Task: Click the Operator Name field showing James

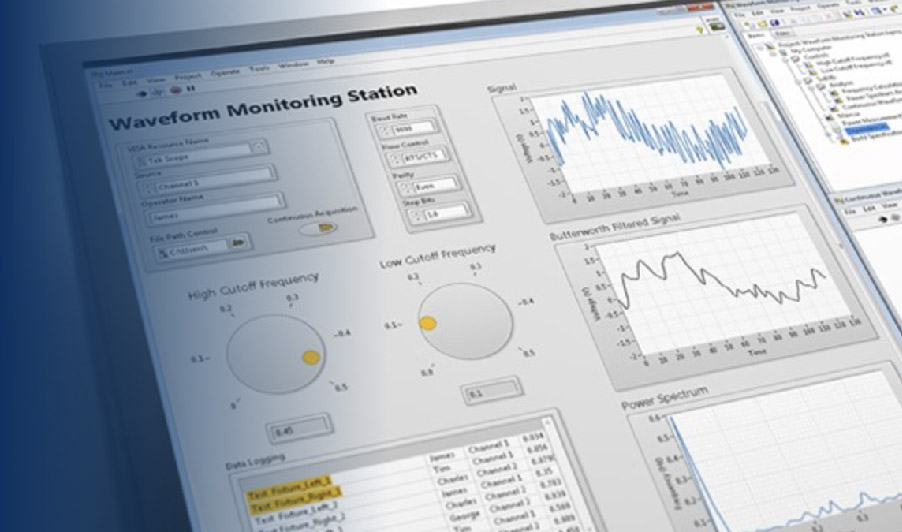Action: pos(215,209)
